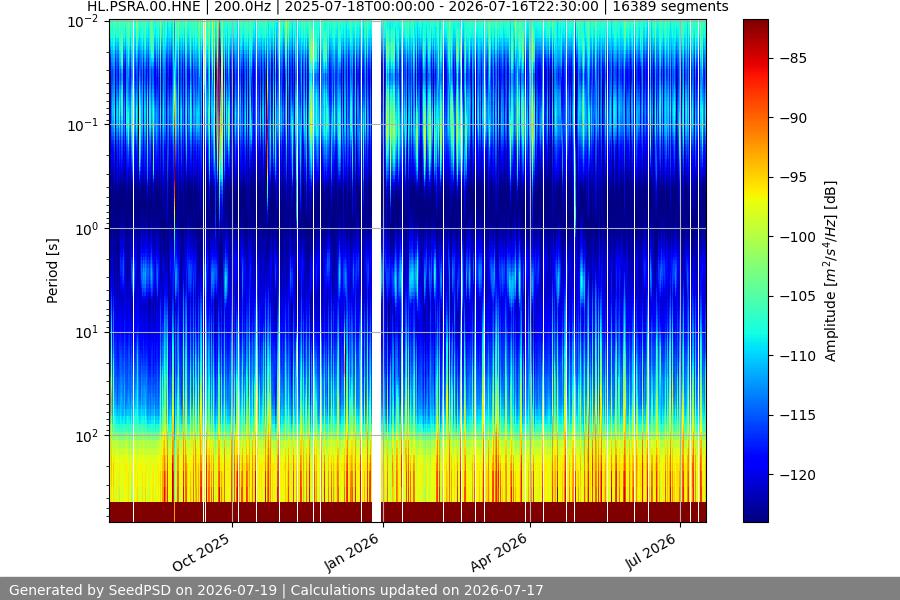Click the 10² y-axis tick label
The image size is (900, 600).
coord(86,436)
